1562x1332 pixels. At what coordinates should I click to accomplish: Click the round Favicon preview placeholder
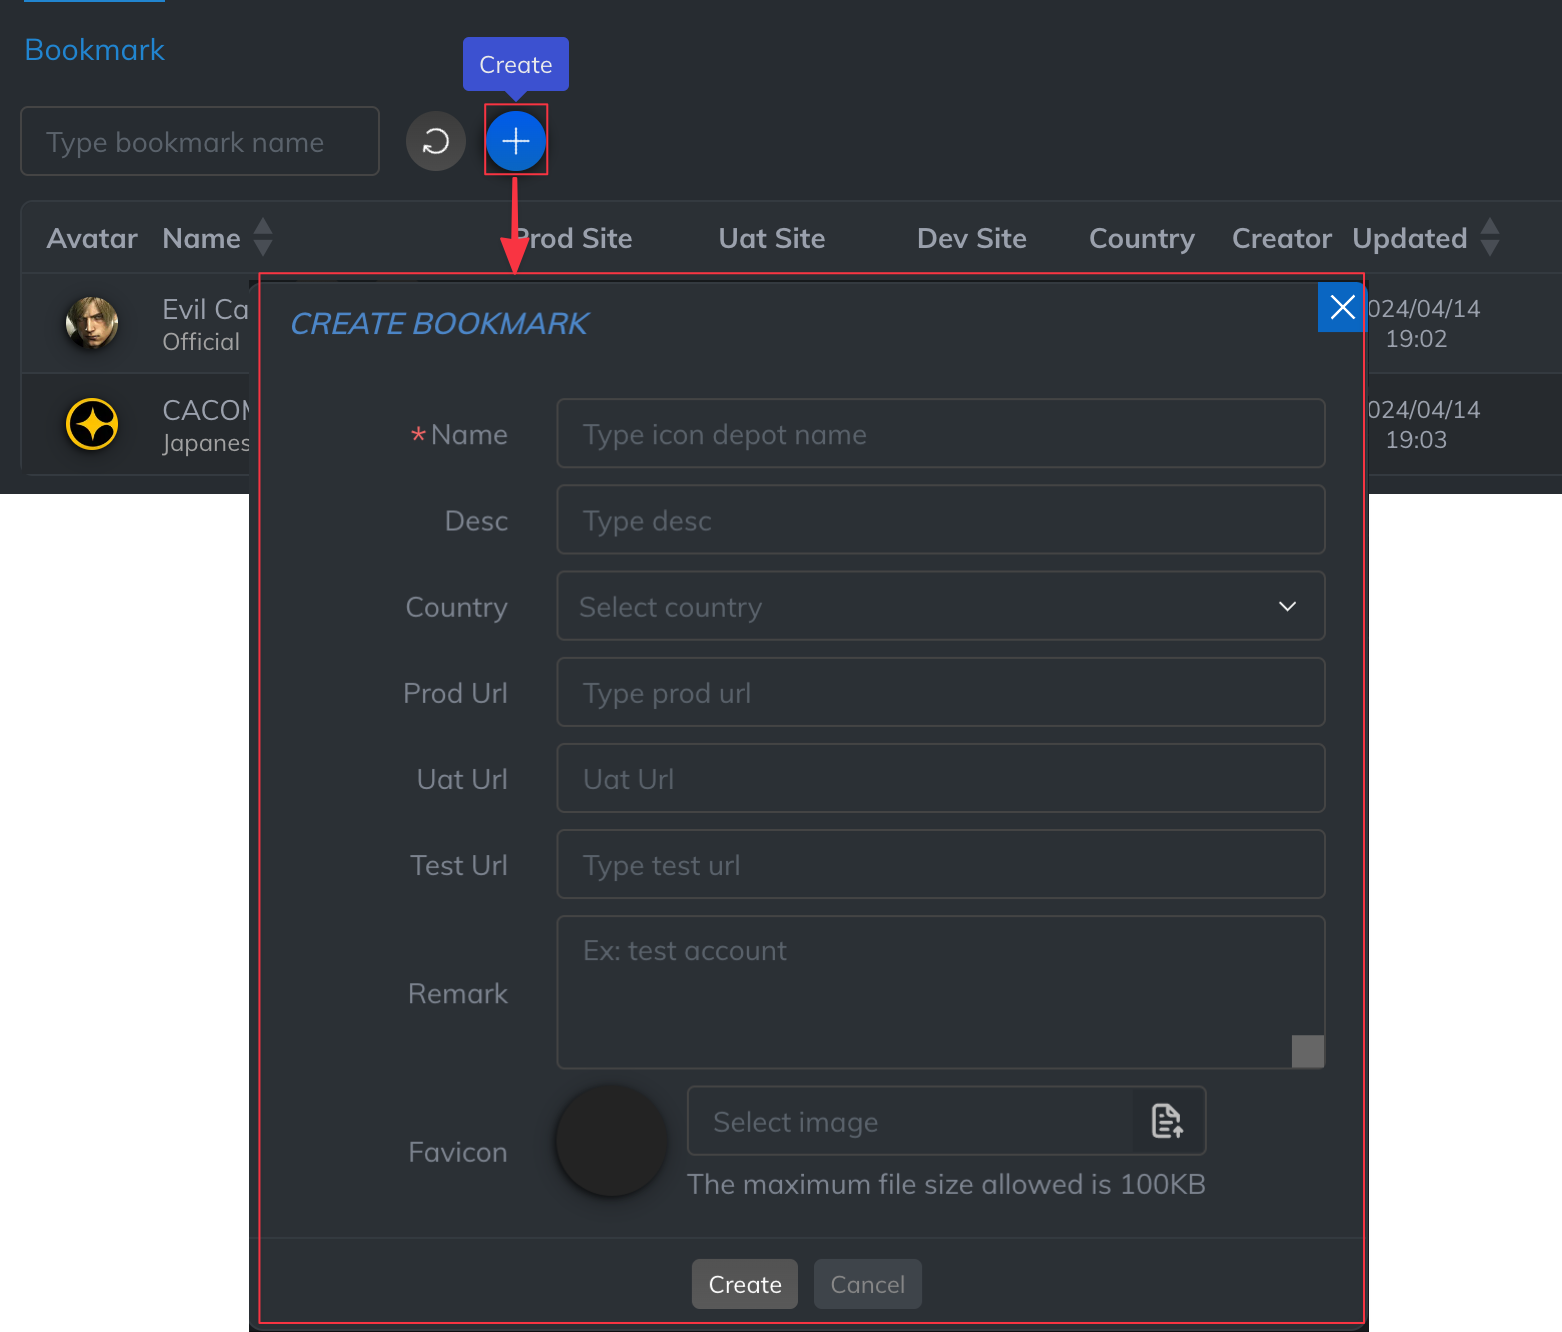coord(611,1141)
